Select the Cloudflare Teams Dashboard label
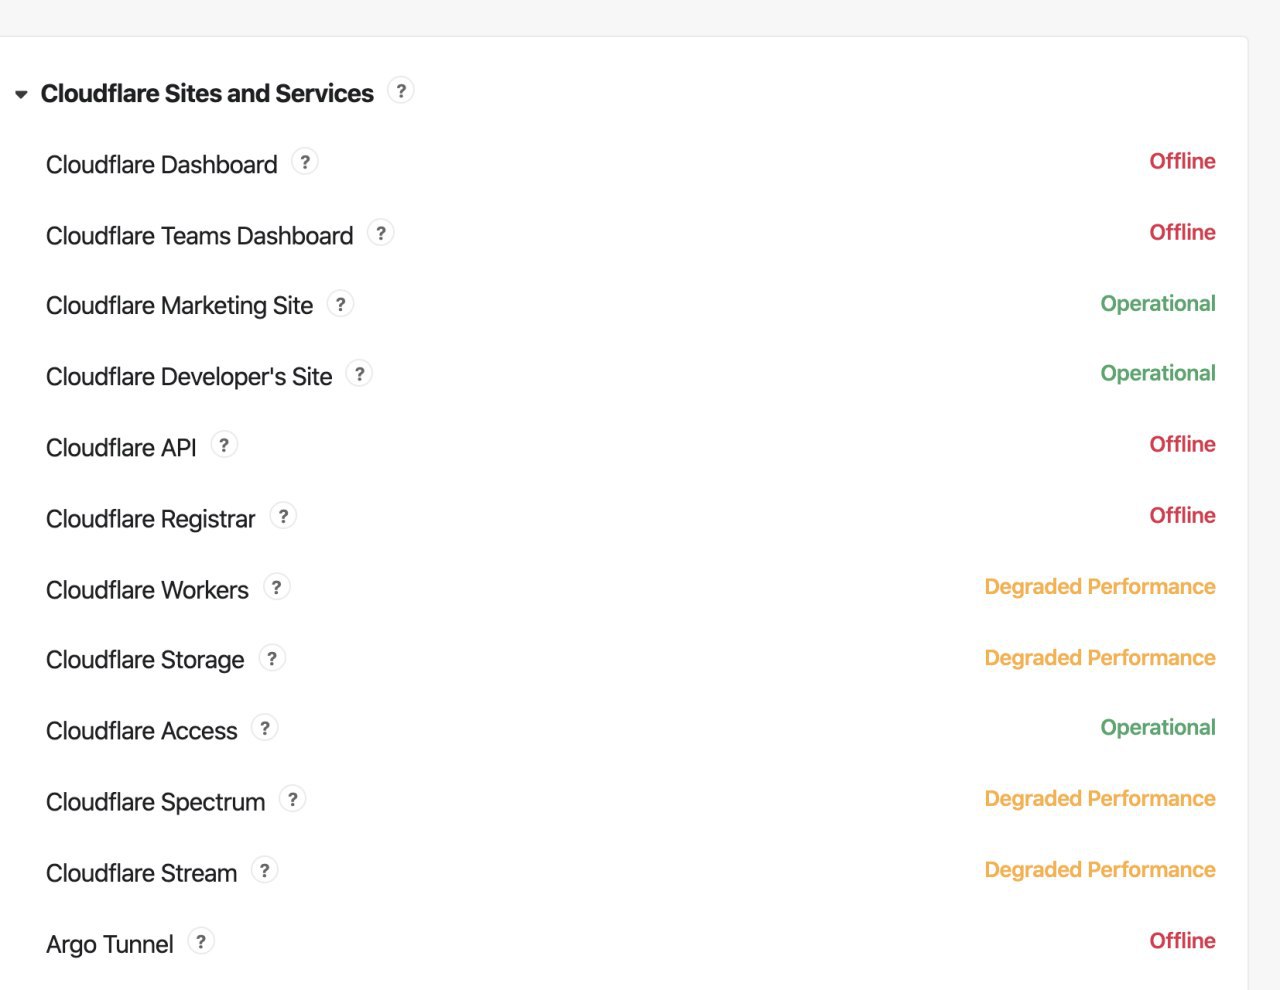 tap(200, 236)
